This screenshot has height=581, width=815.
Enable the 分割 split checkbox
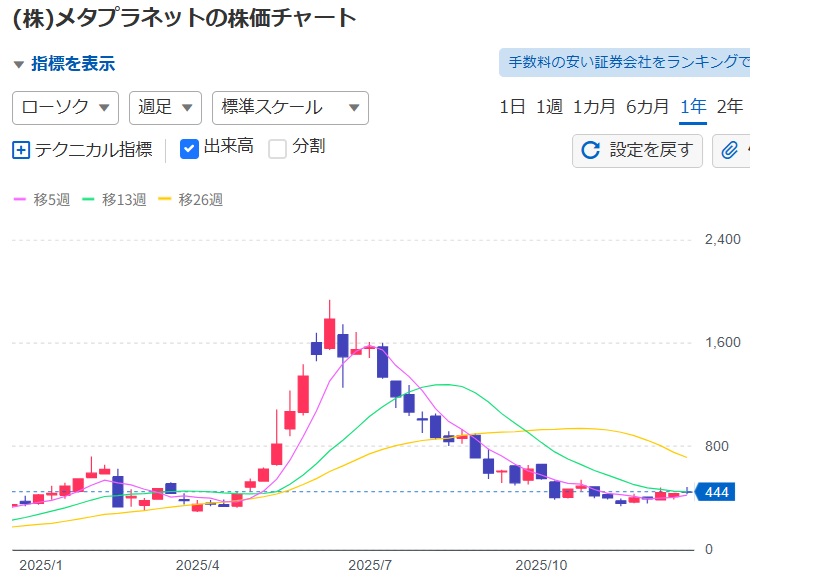pyautogui.click(x=277, y=148)
